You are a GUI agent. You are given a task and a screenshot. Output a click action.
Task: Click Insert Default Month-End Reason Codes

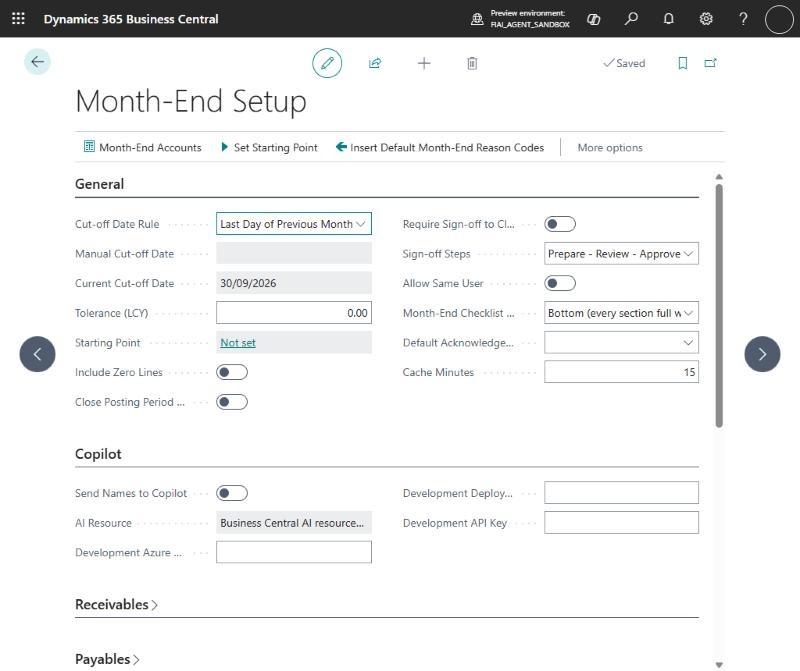coord(440,147)
